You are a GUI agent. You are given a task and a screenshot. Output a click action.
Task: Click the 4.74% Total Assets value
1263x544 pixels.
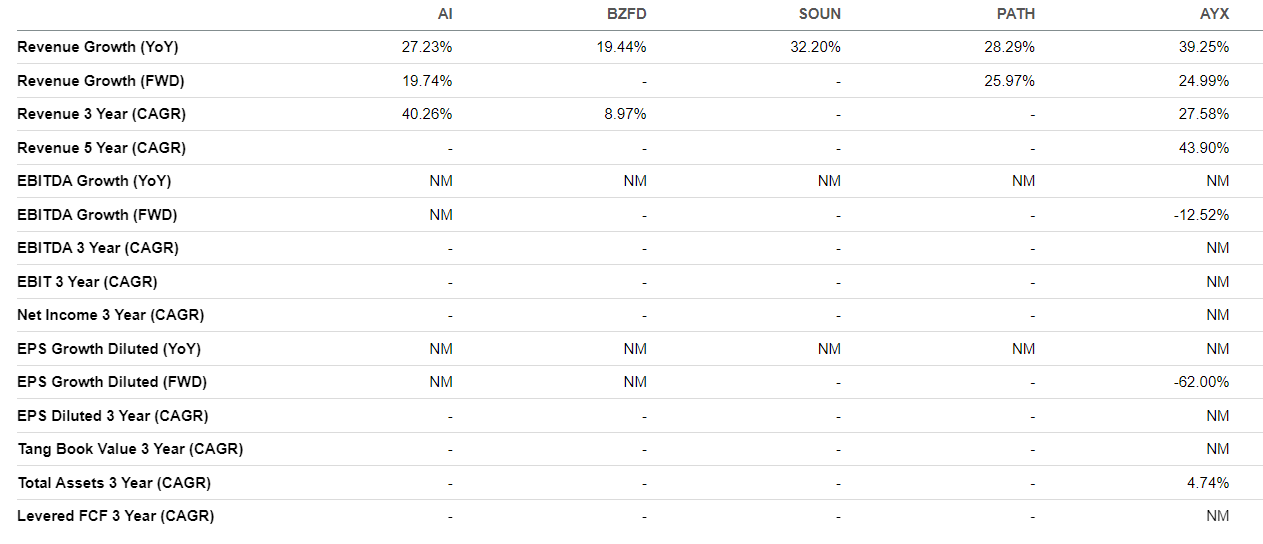coord(1208,483)
